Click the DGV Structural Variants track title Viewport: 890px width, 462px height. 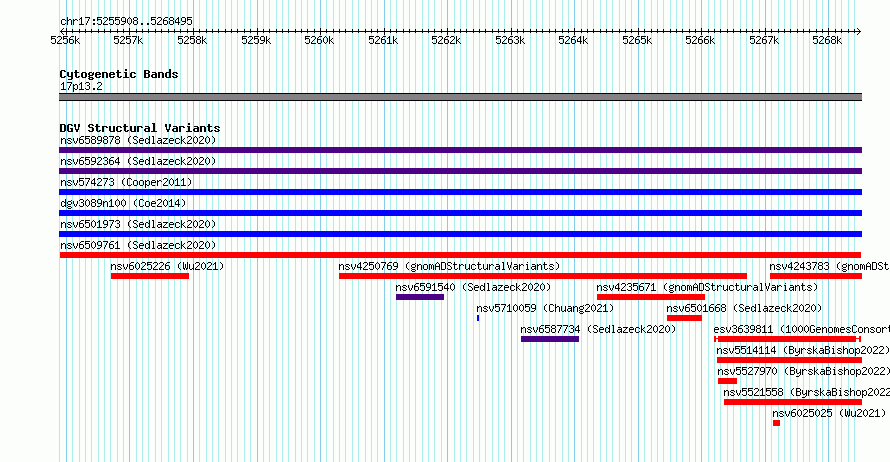click(140, 128)
